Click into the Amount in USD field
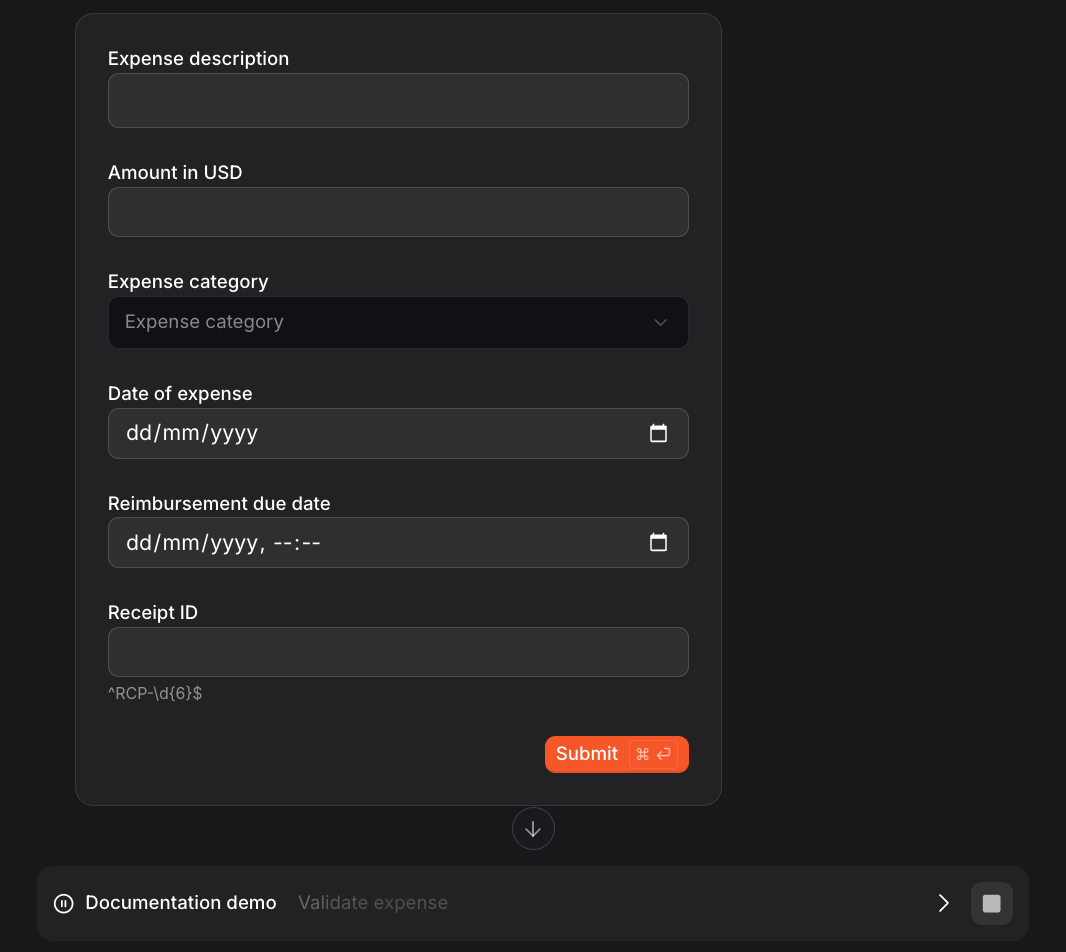Image resolution: width=1066 pixels, height=952 pixels. point(397,212)
